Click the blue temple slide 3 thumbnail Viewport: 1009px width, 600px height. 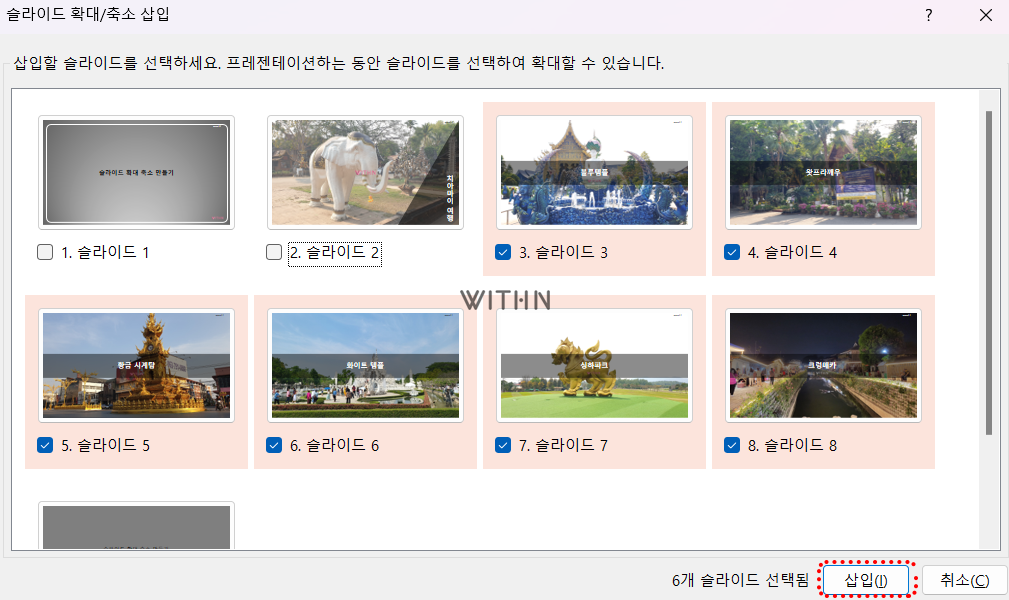pos(595,173)
